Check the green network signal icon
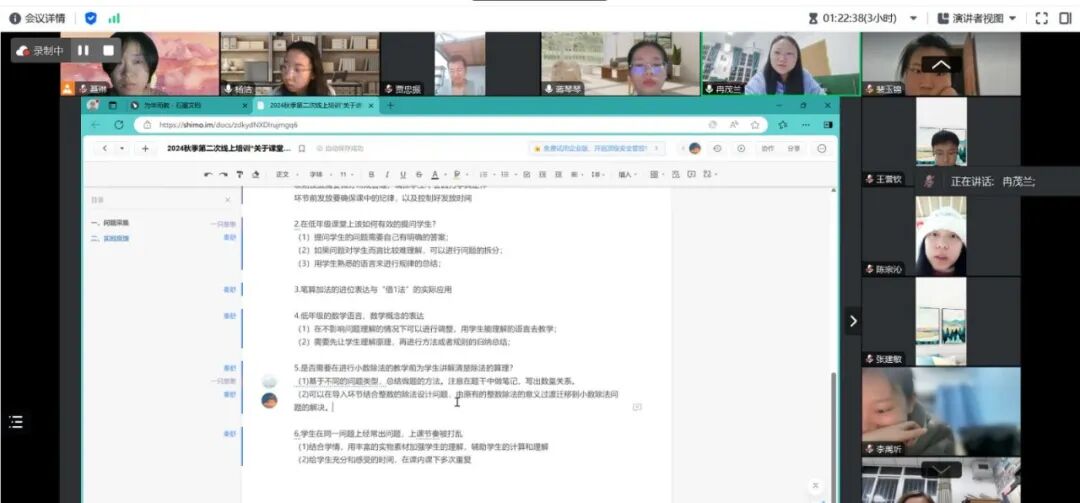Viewport: 1080px width, 503px height. pyautogui.click(x=114, y=19)
